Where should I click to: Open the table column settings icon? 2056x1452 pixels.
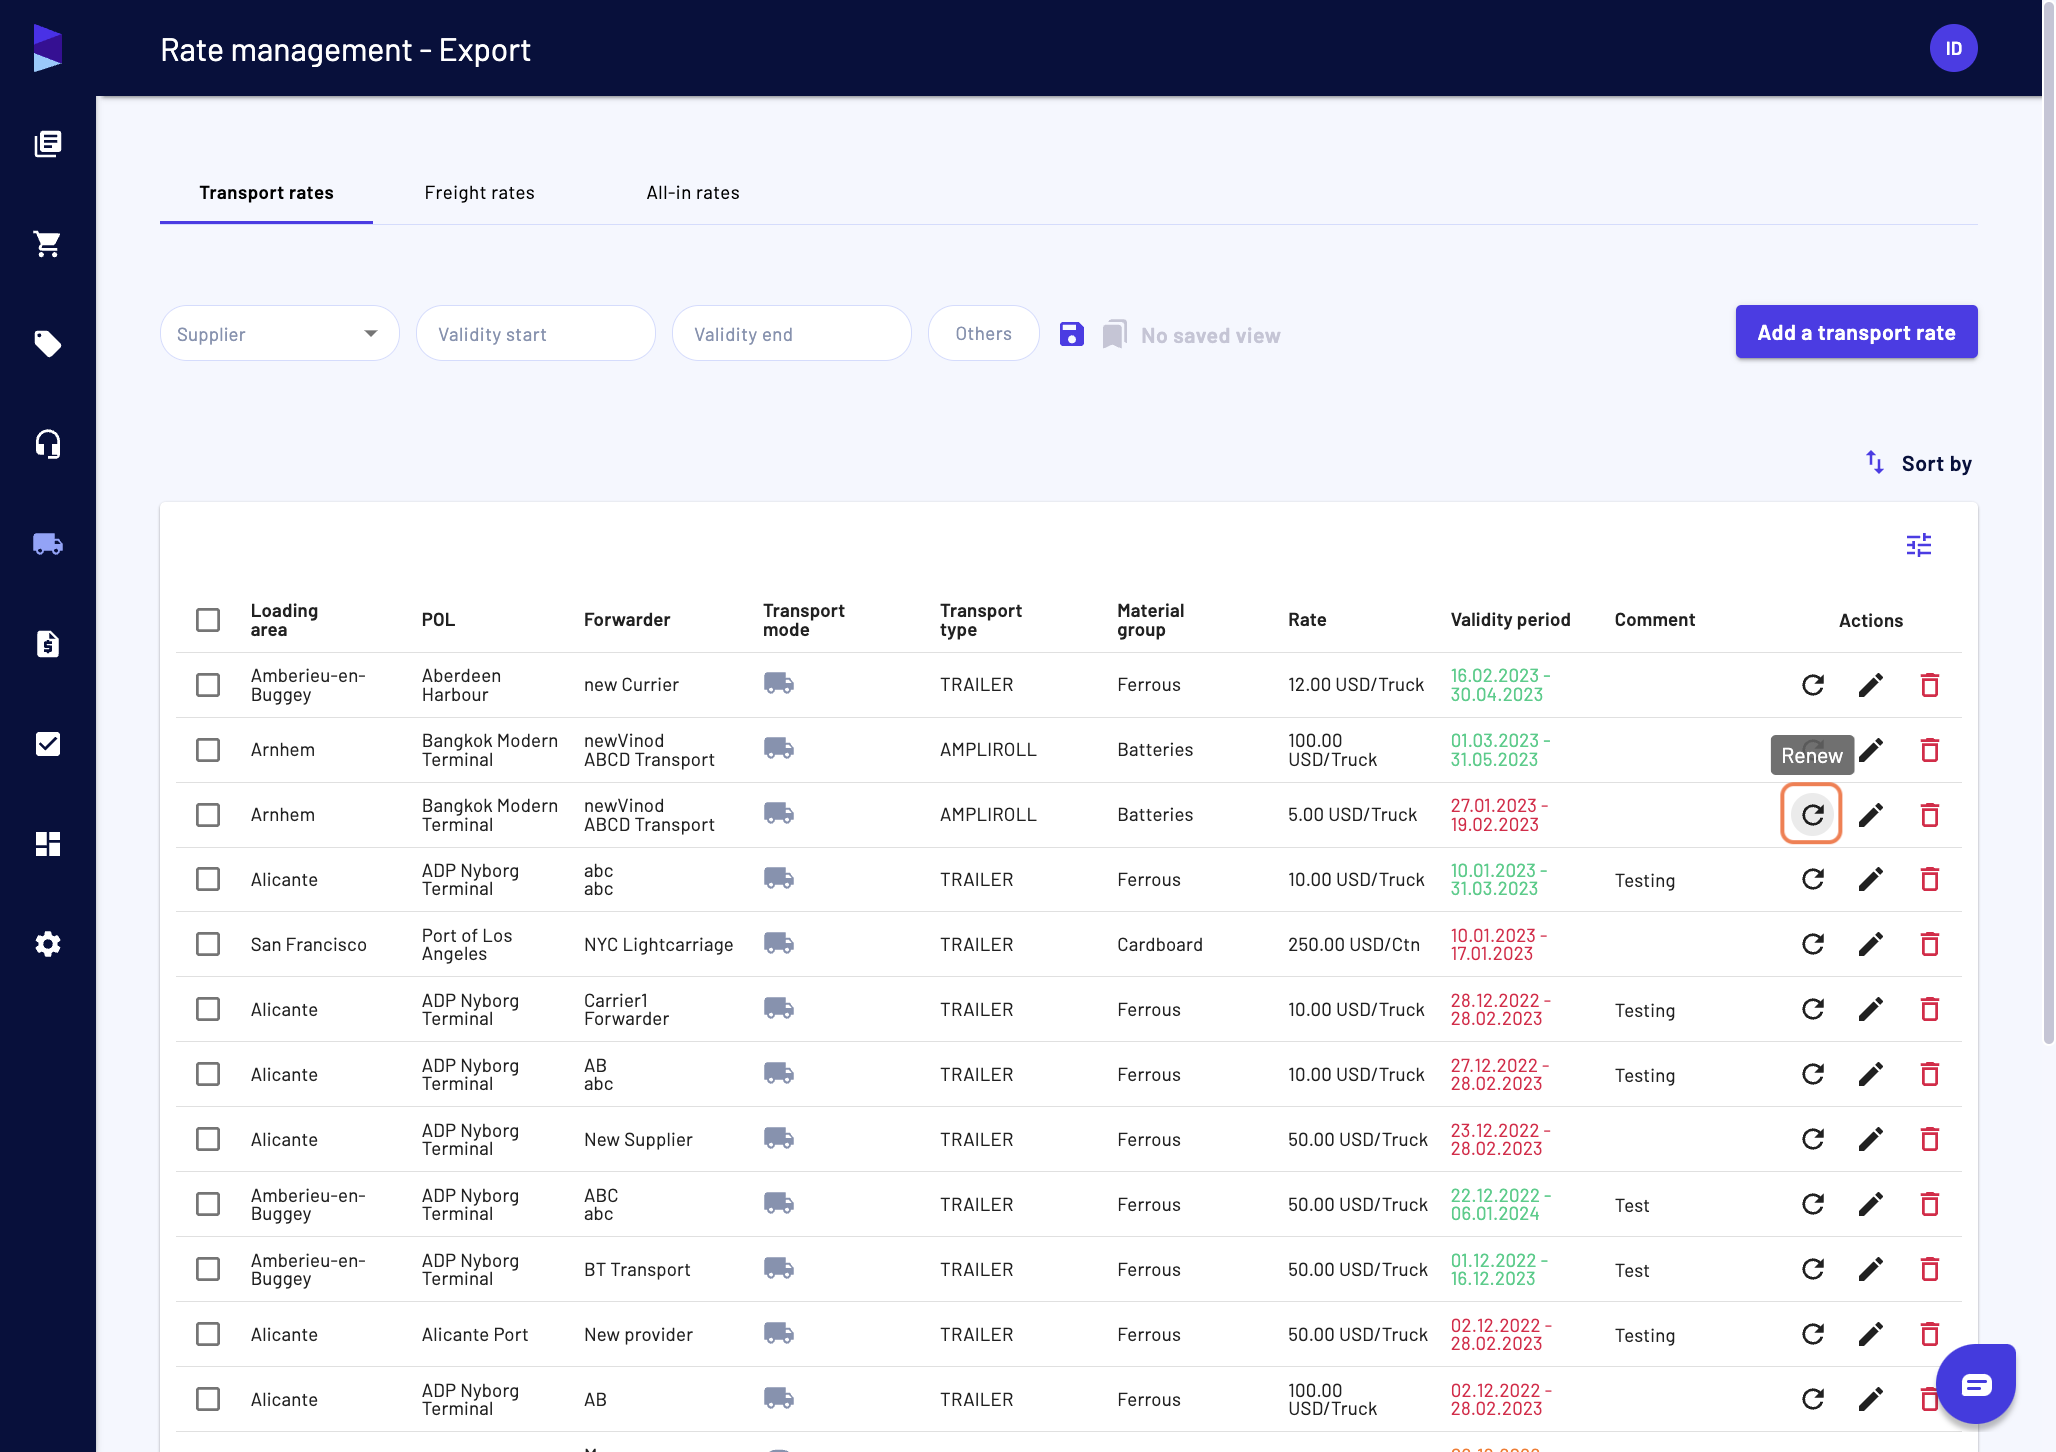[x=1919, y=545]
